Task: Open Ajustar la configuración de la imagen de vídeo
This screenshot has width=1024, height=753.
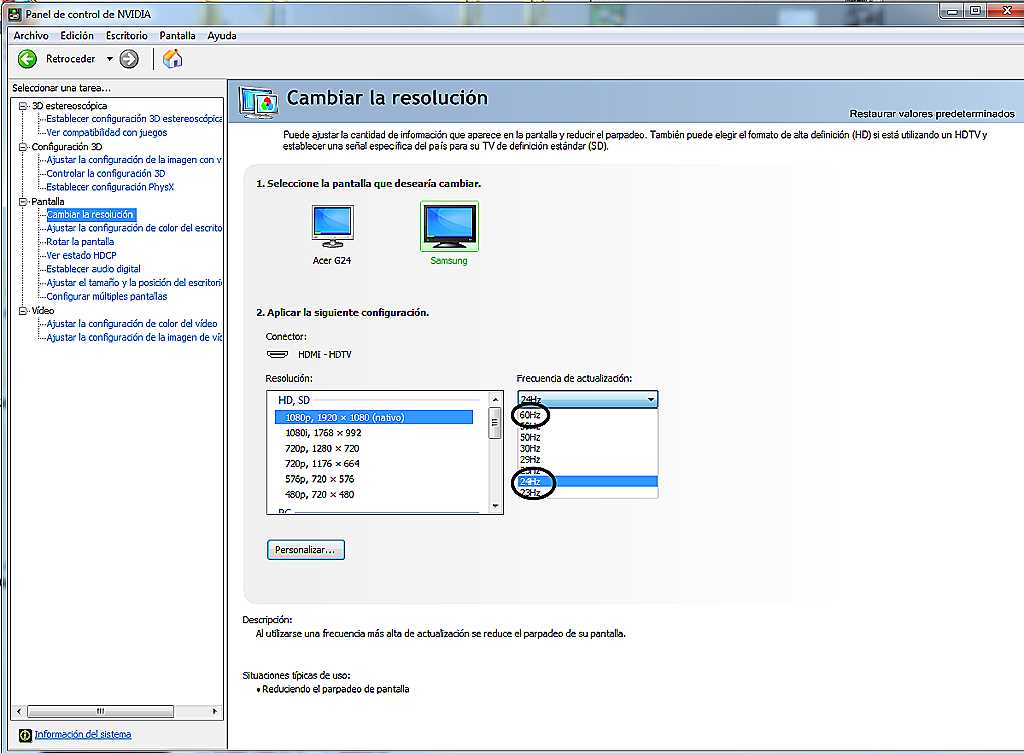Action: click(x=134, y=338)
